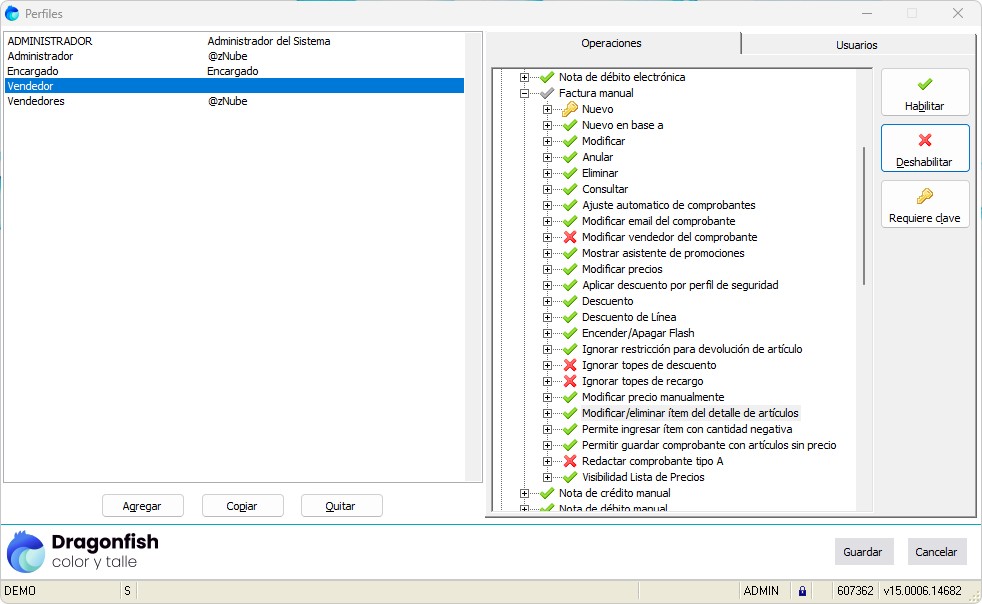Click the red X icon beside Redactar comprobante tipo A
The width and height of the screenshot is (982, 604).
[x=570, y=461]
